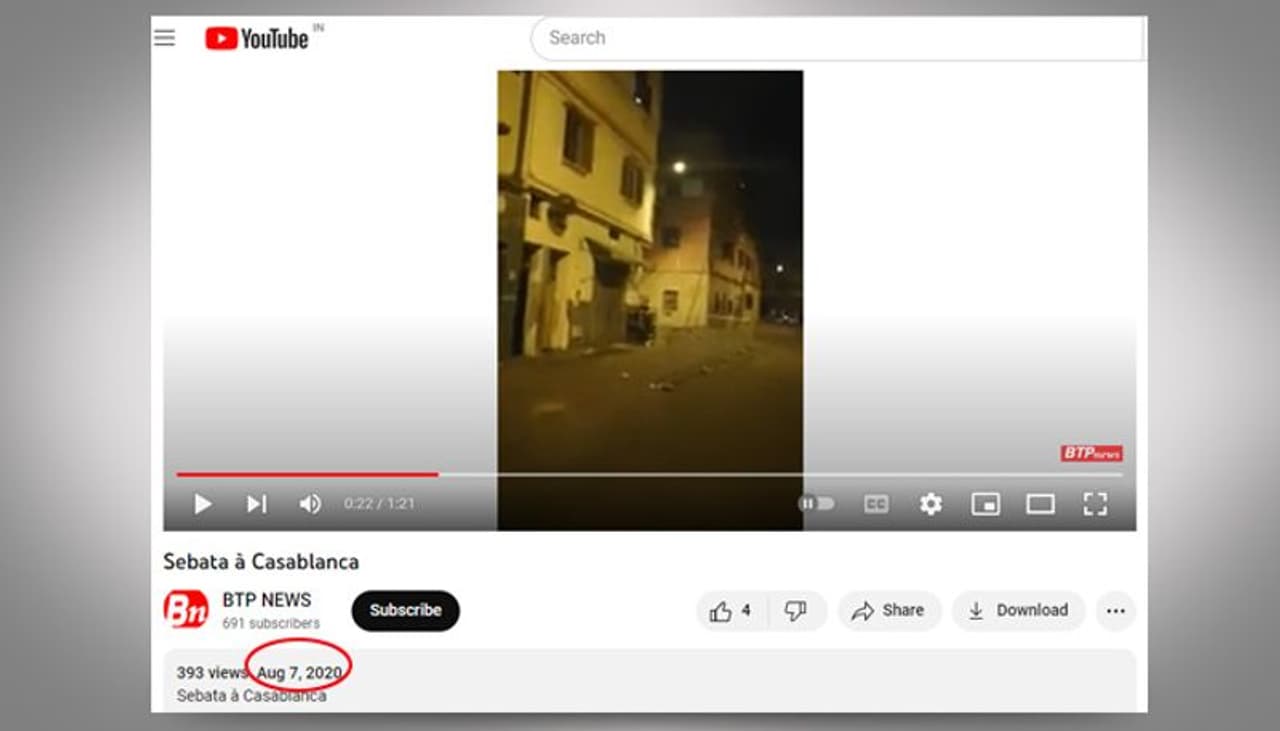The width and height of the screenshot is (1280, 731).
Task: Download the video
Action: [1018, 611]
